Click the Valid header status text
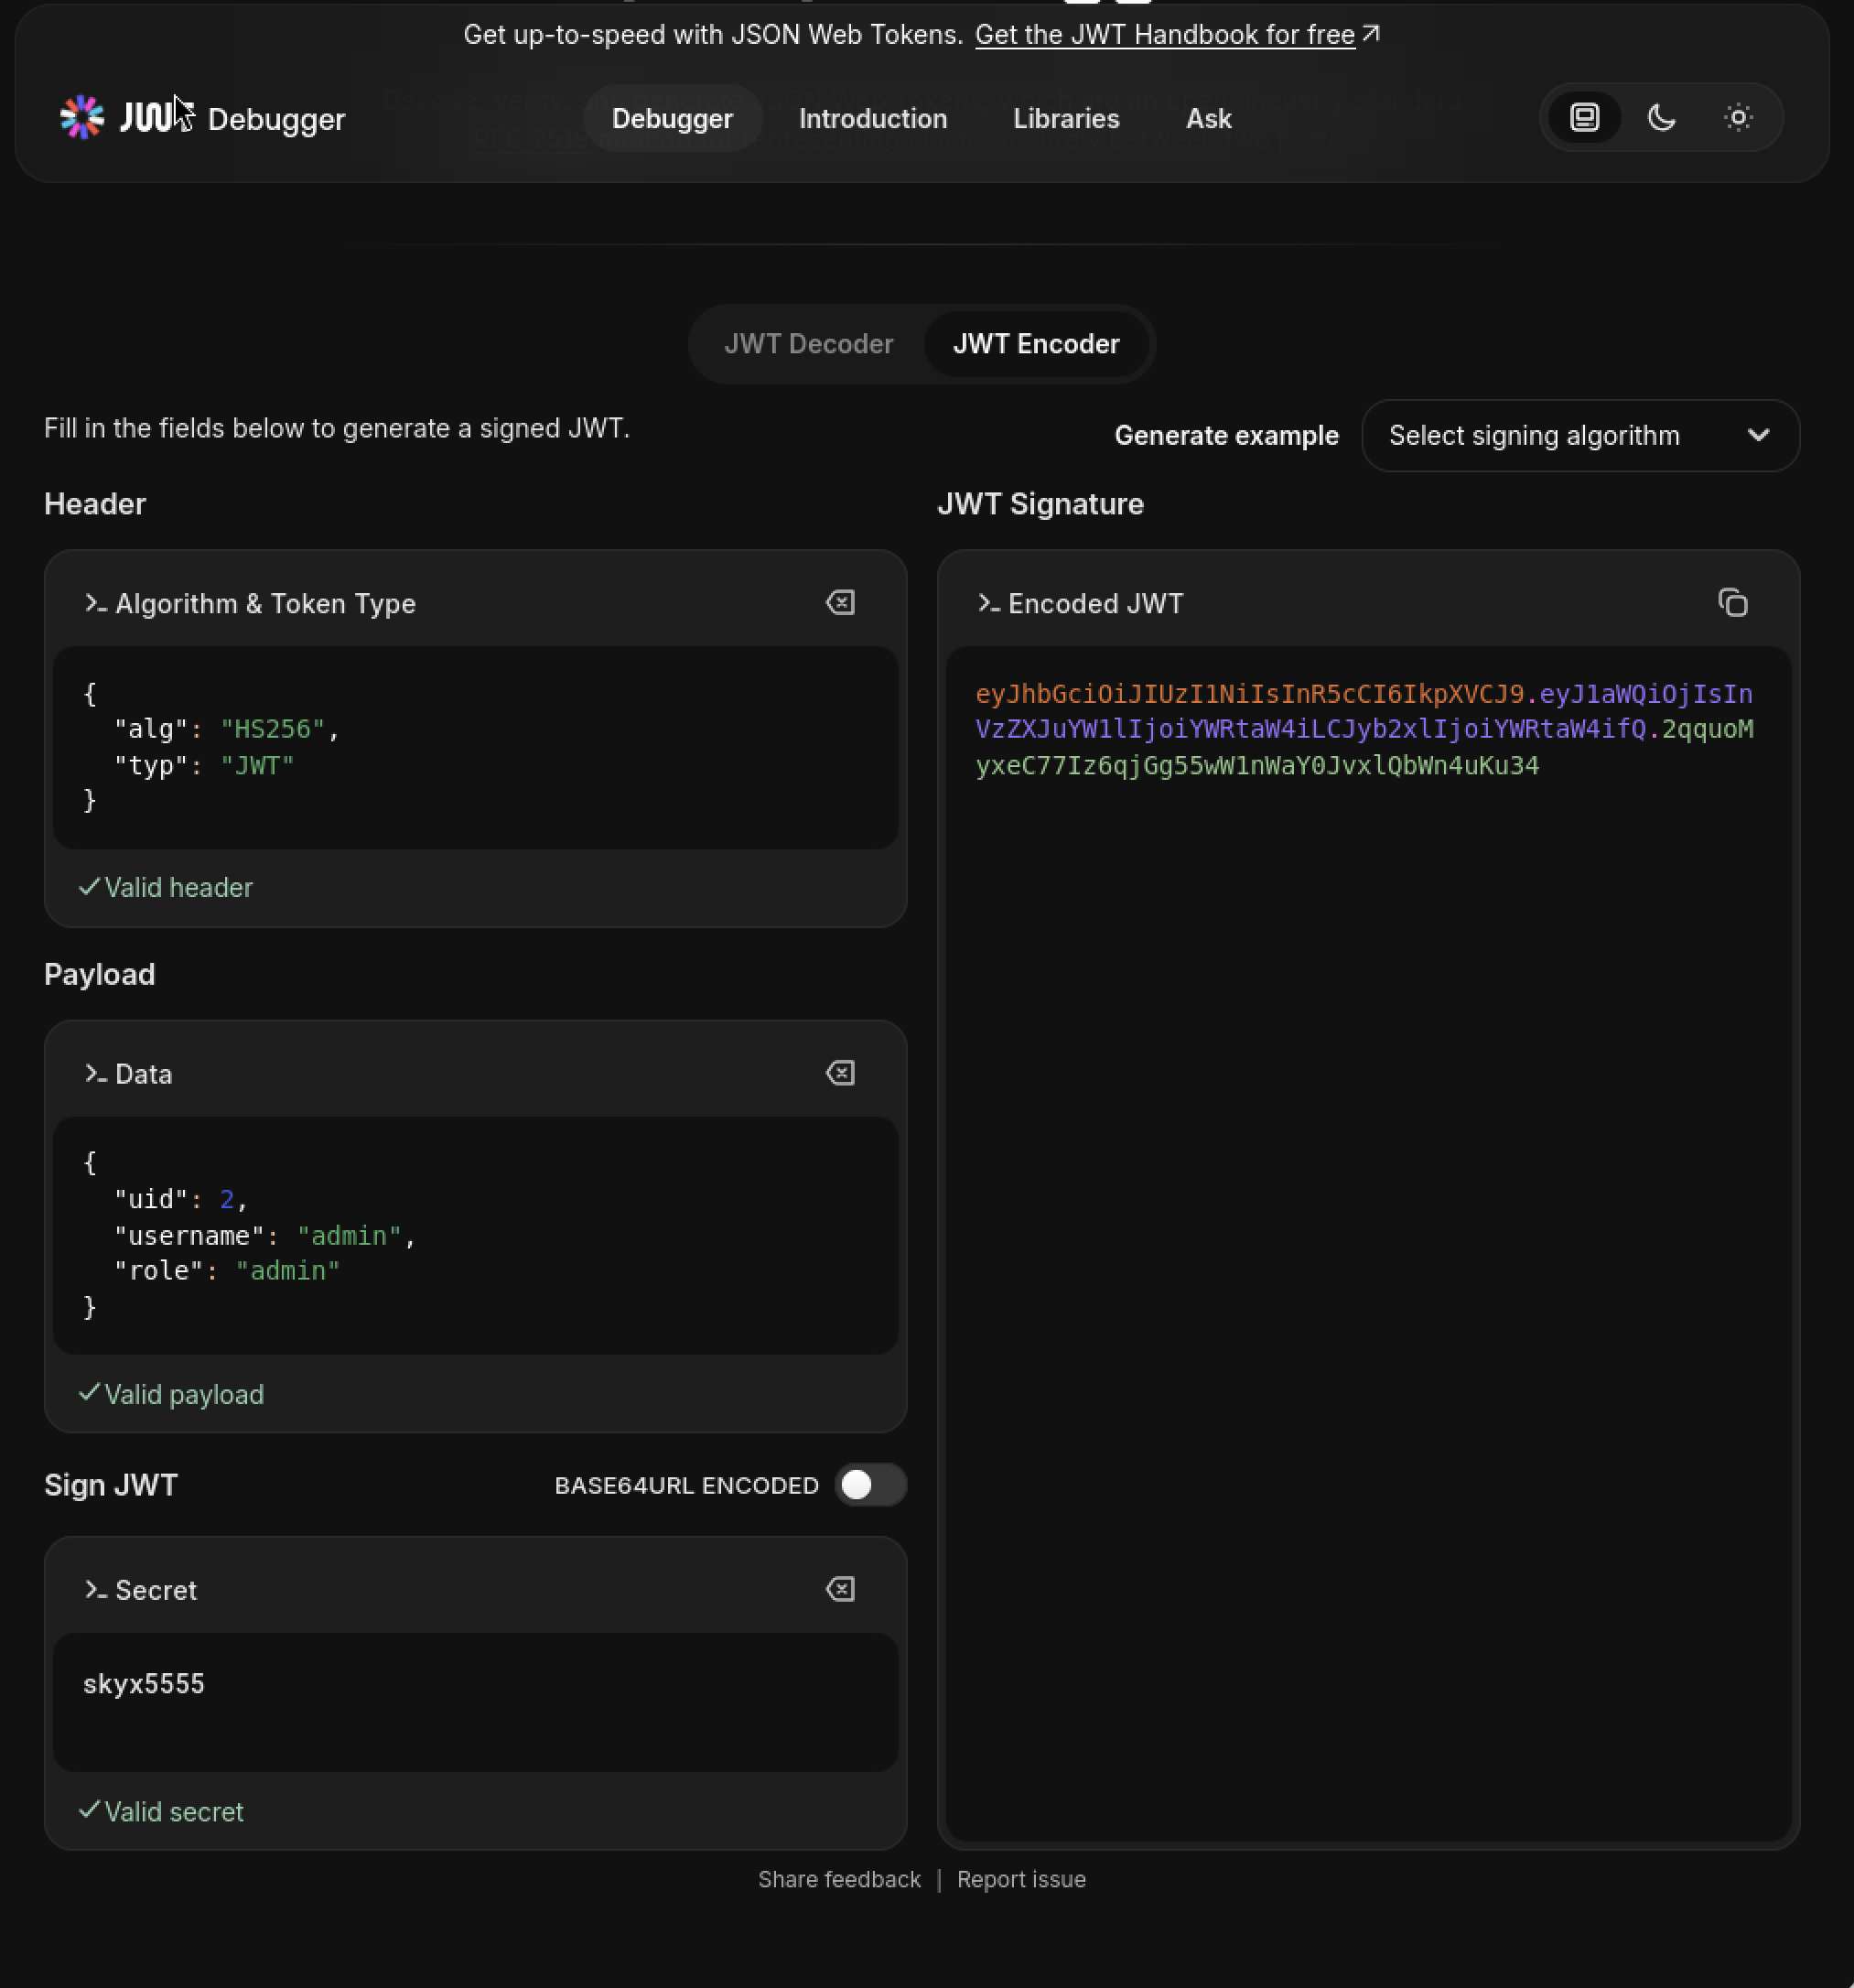This screenshot has height=1988, width=1854. [178, 887]
